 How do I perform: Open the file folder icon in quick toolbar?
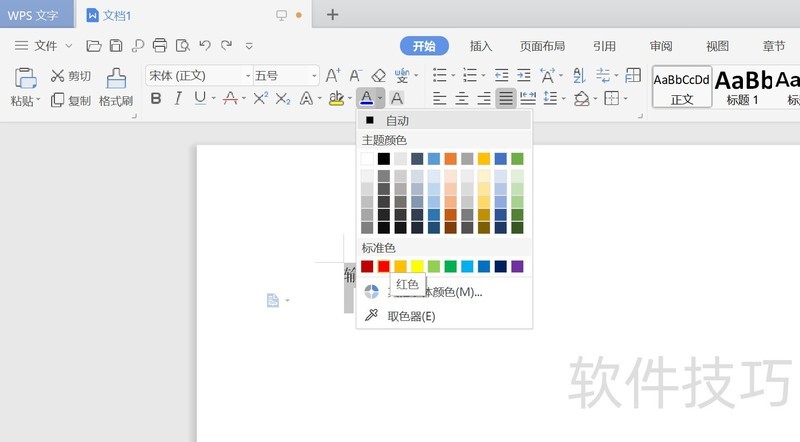click(x=93, y=46)
